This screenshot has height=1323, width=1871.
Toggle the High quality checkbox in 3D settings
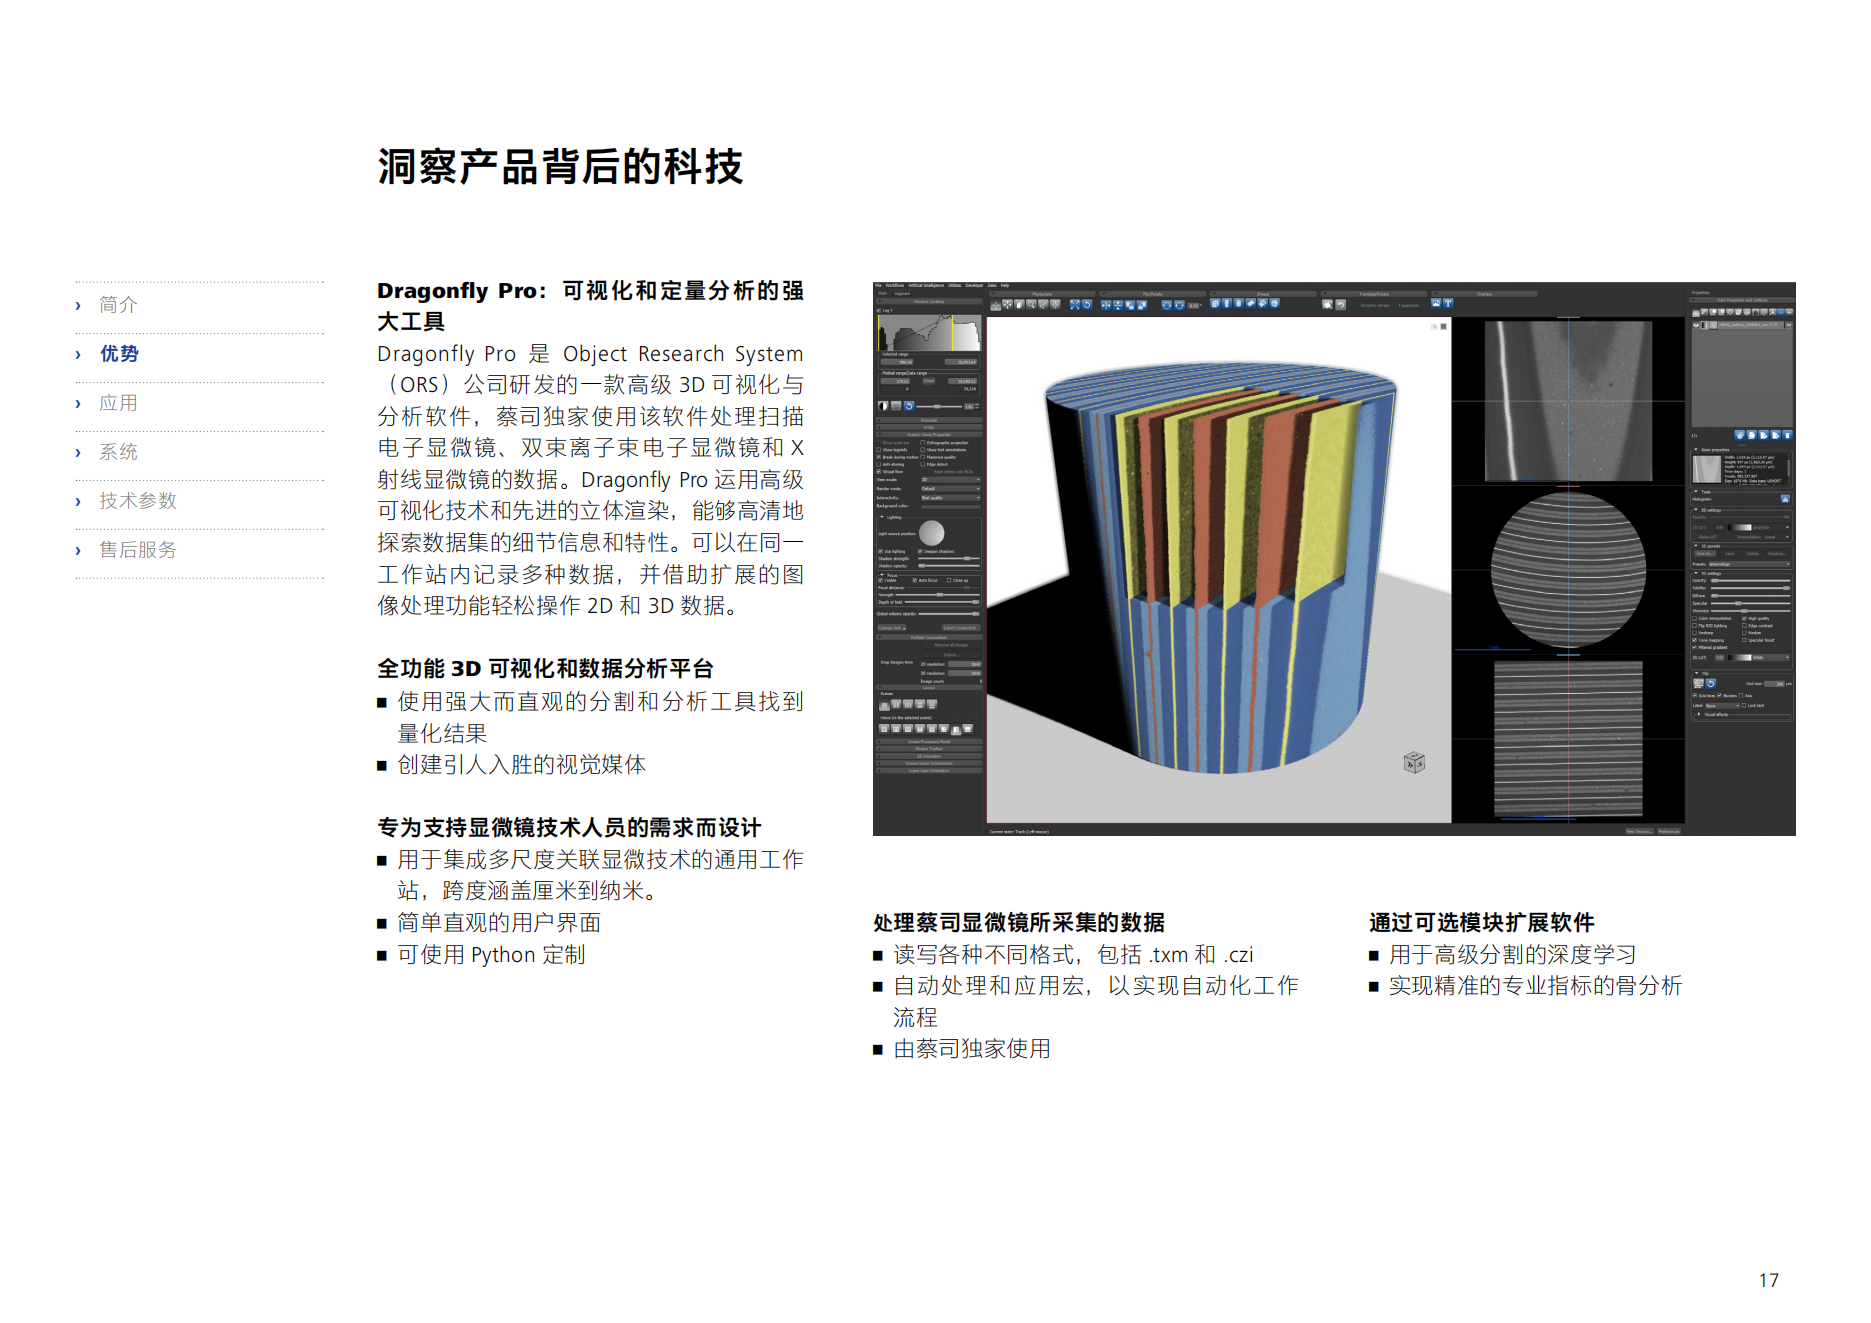1744,618
